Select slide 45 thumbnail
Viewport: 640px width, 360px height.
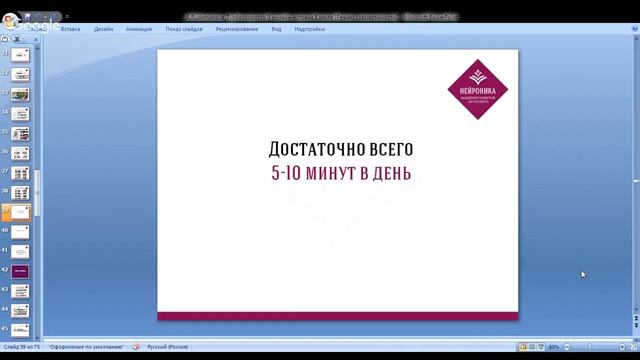click(20, 330)
